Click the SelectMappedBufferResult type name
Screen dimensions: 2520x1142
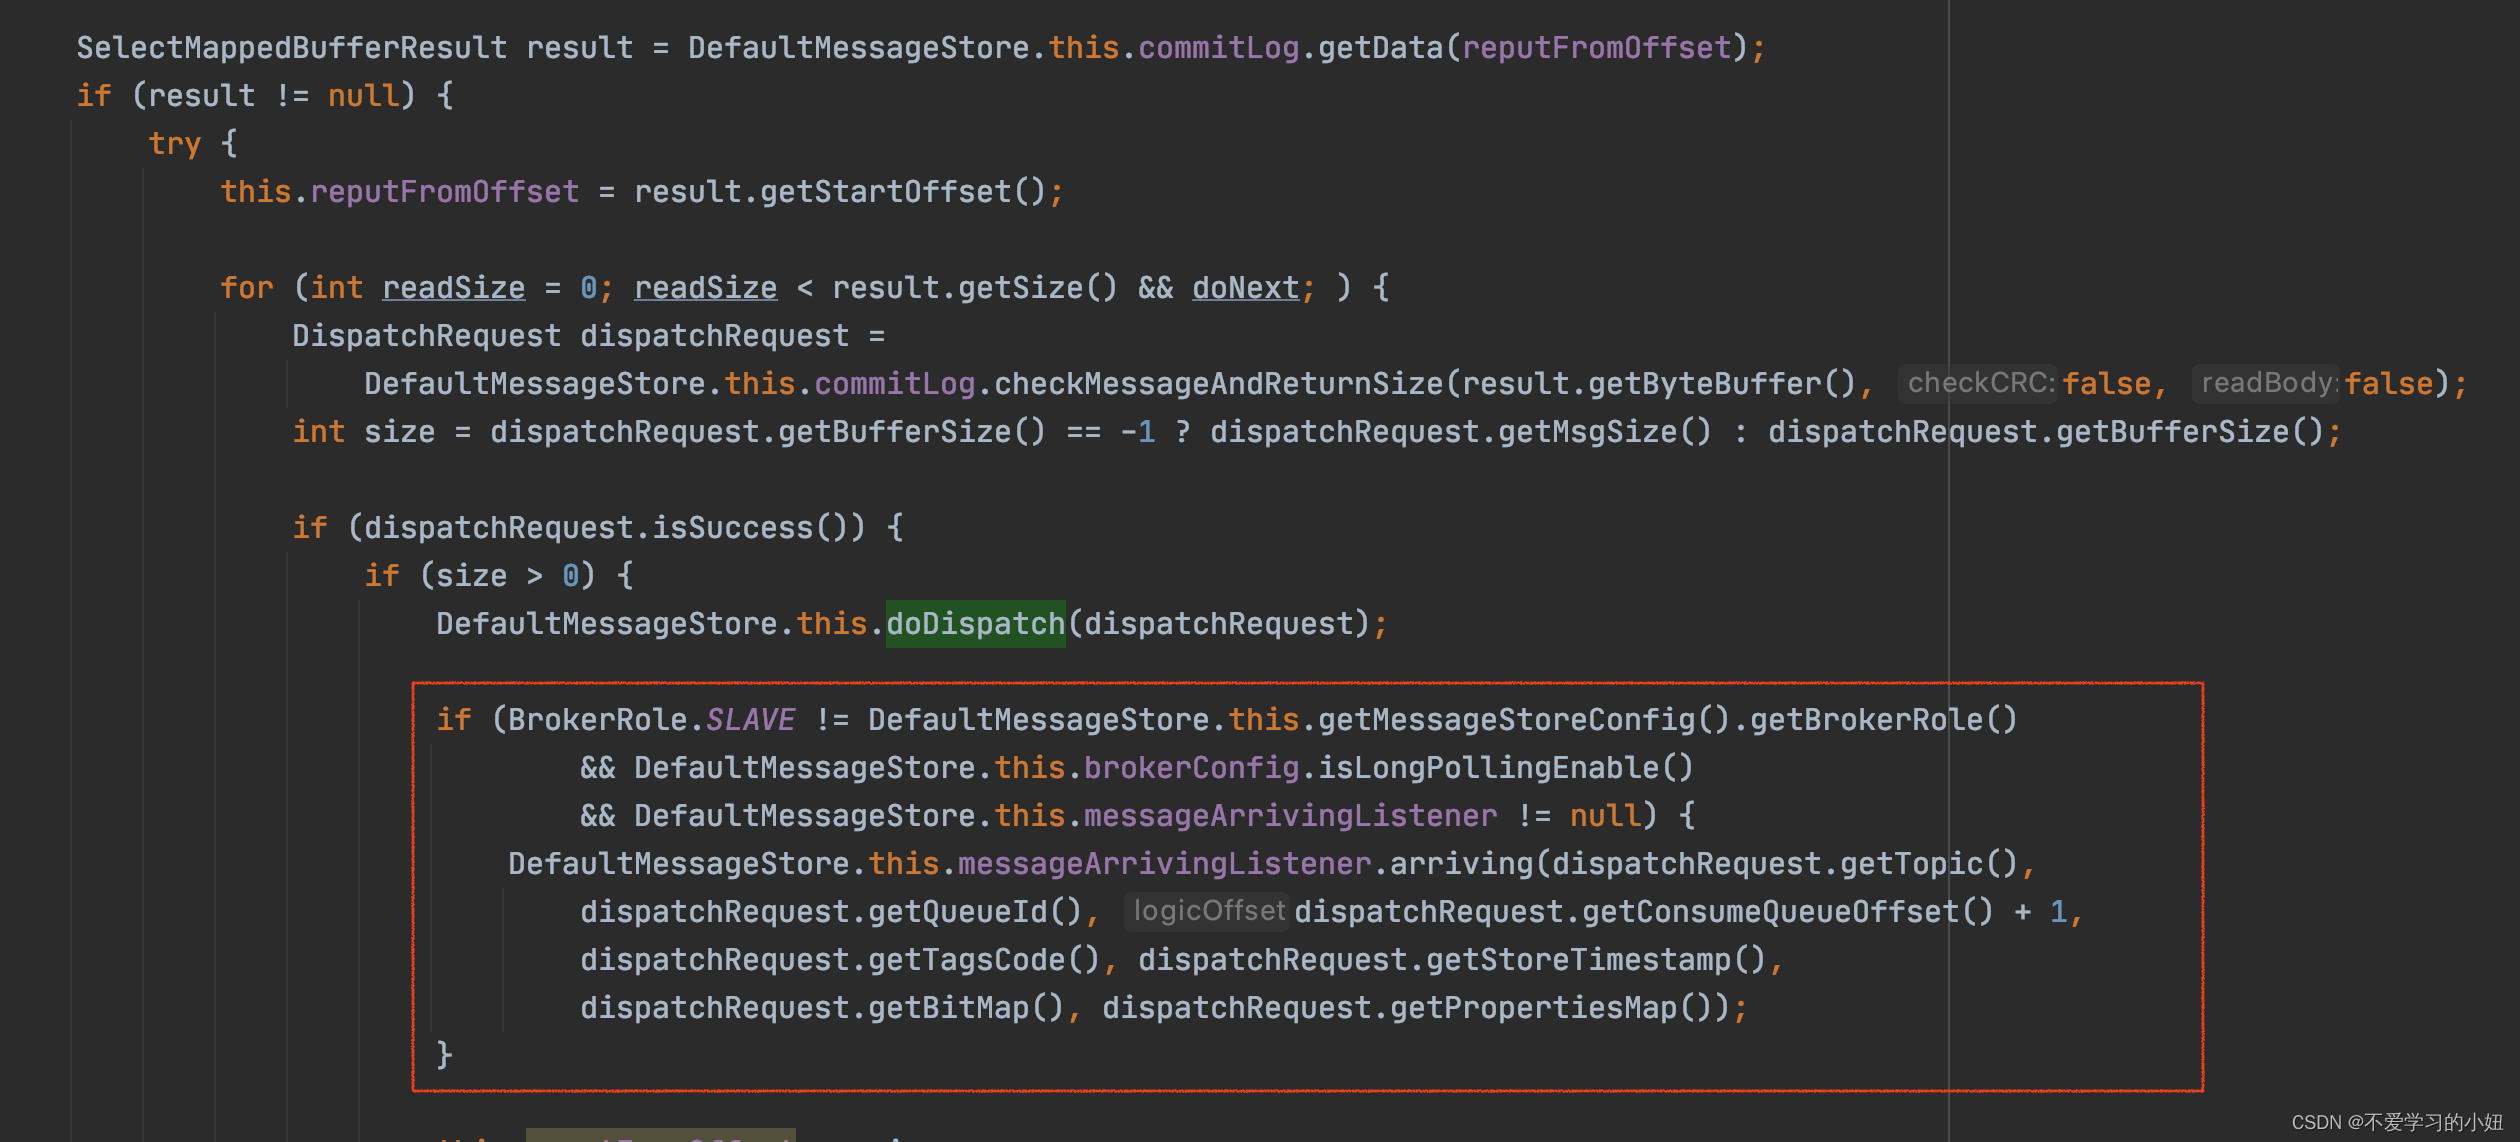coord(292,48)
